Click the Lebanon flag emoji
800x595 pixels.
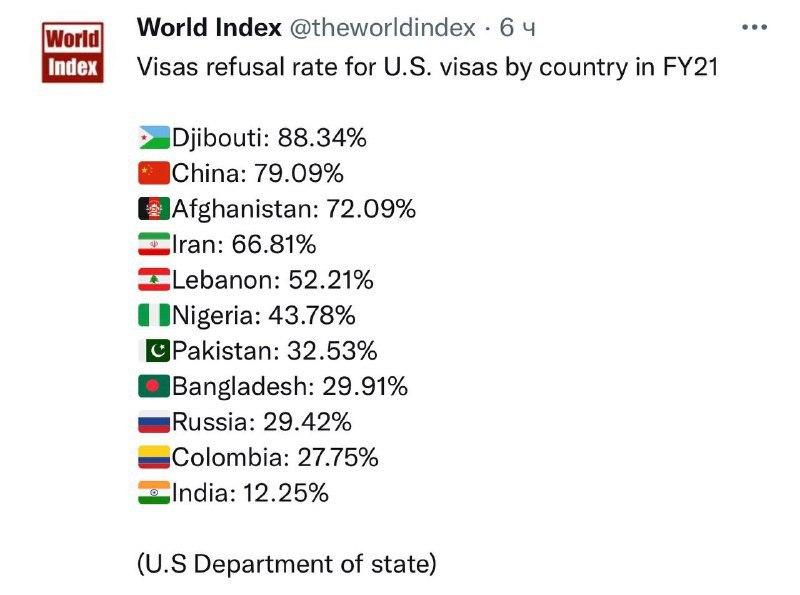point(154,280)
